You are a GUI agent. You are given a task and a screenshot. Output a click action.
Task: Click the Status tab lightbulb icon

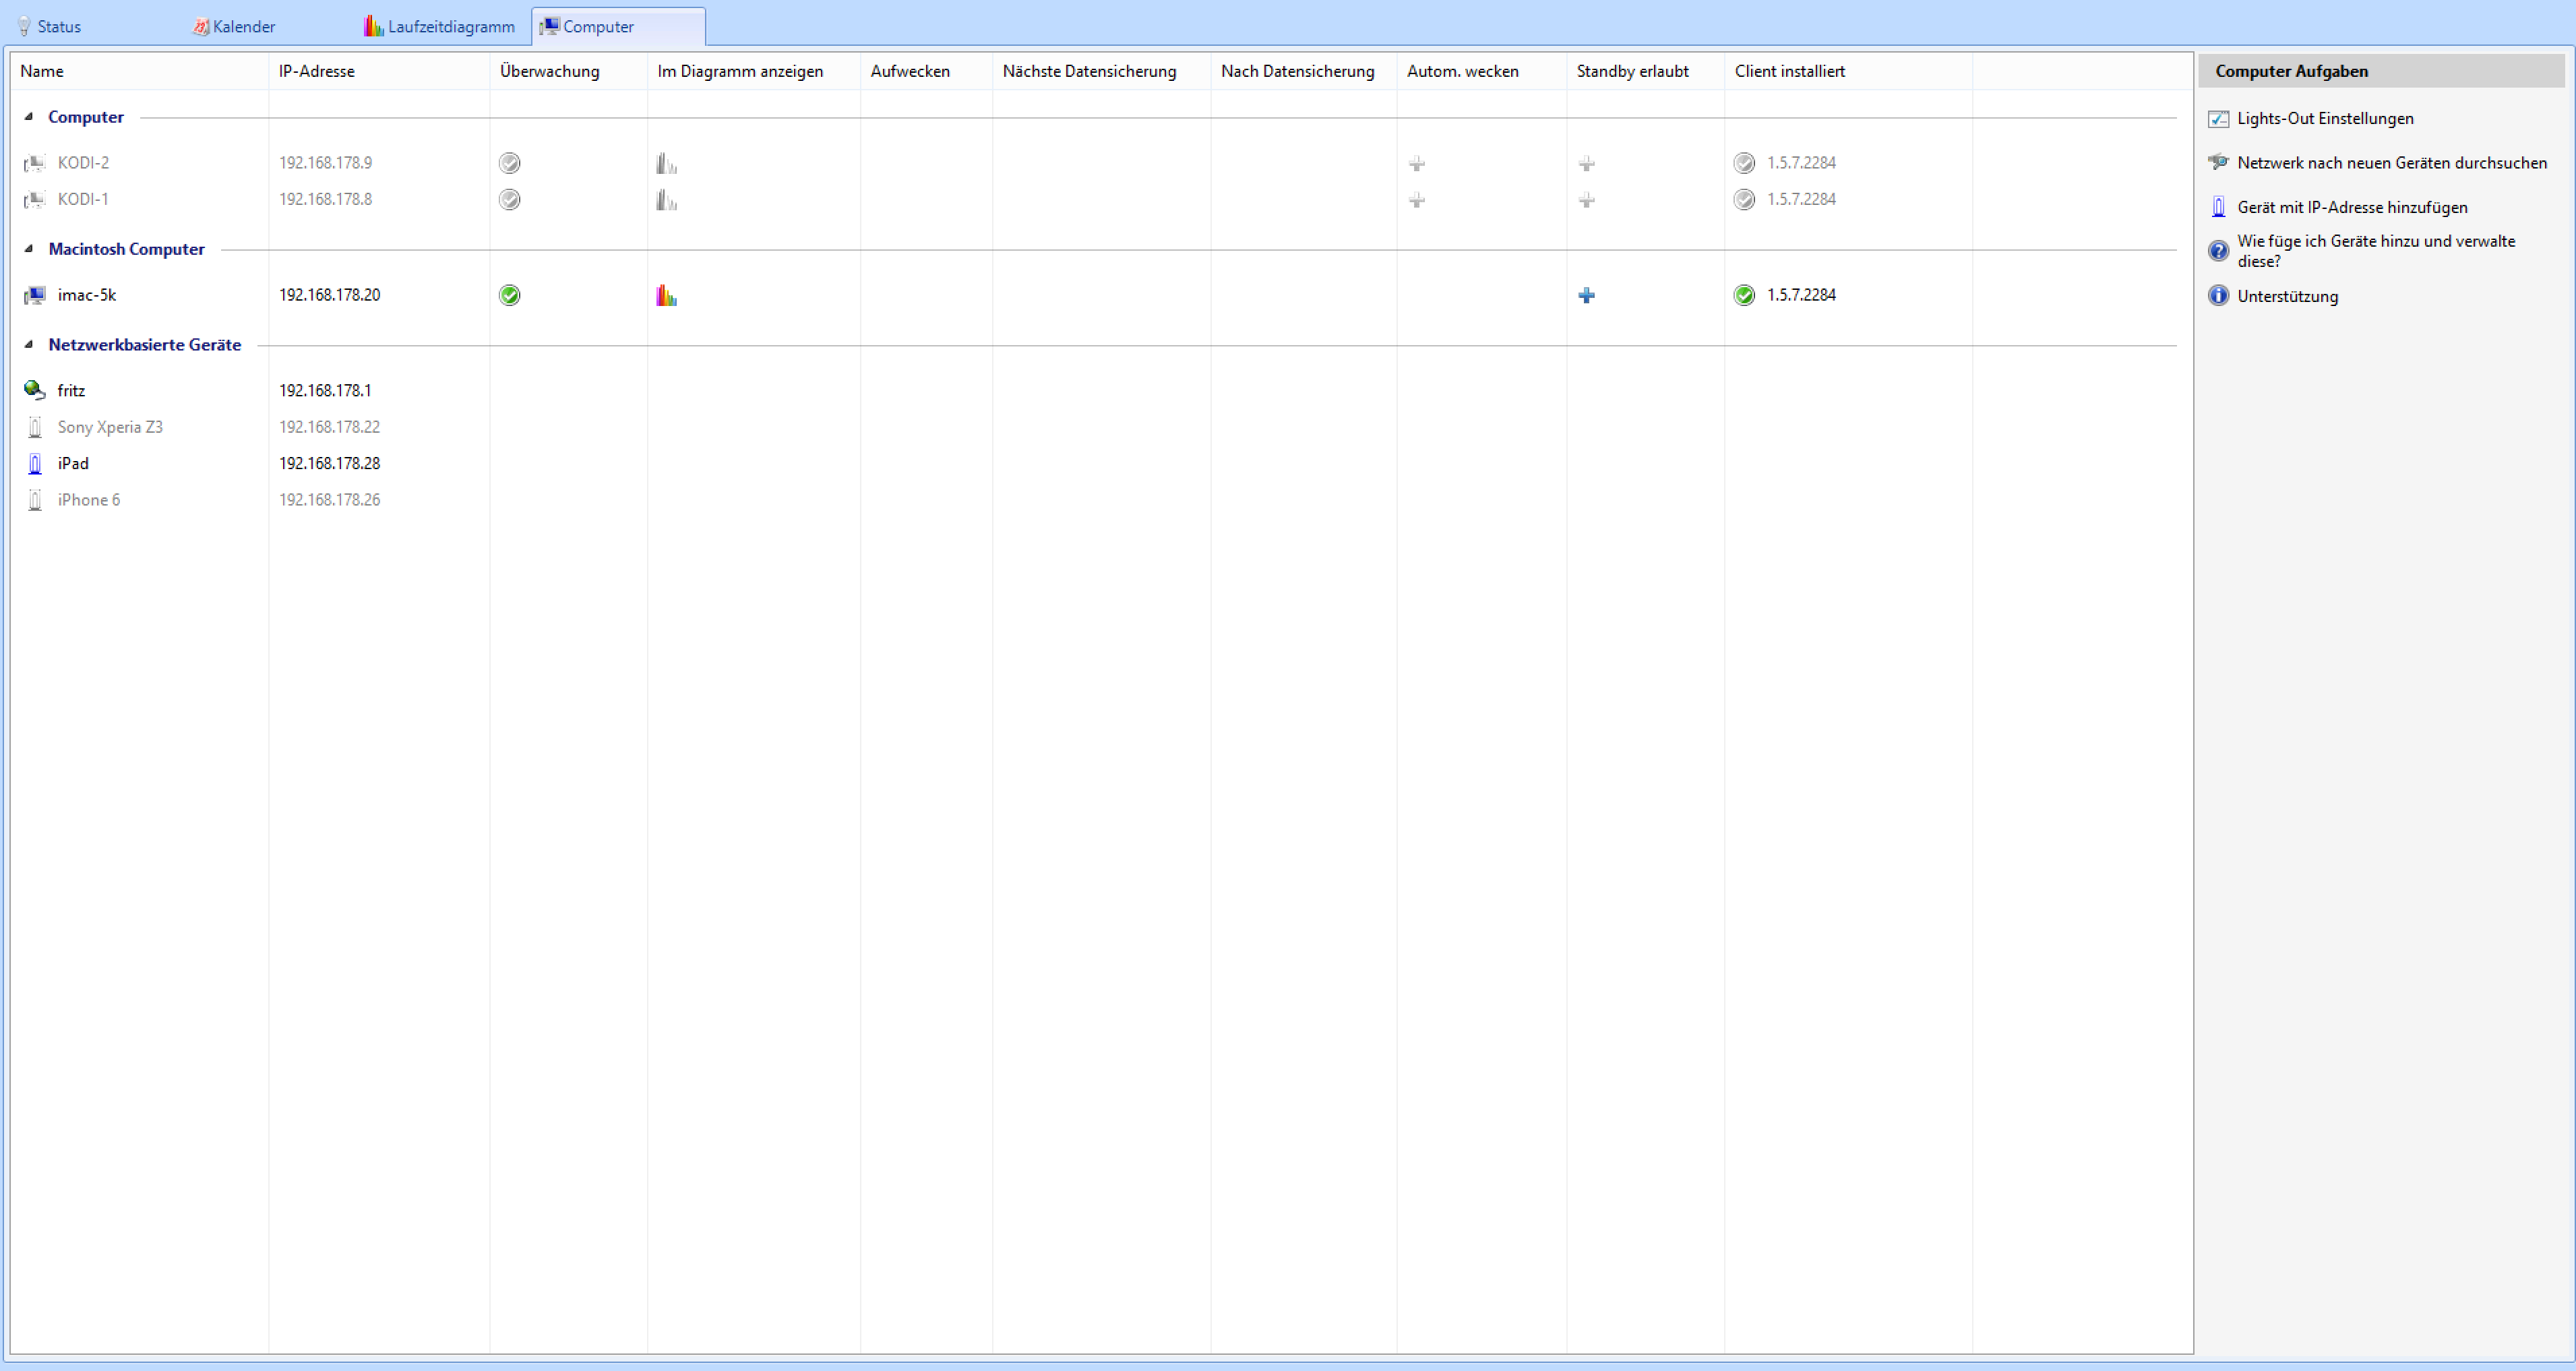pos(24,27)
